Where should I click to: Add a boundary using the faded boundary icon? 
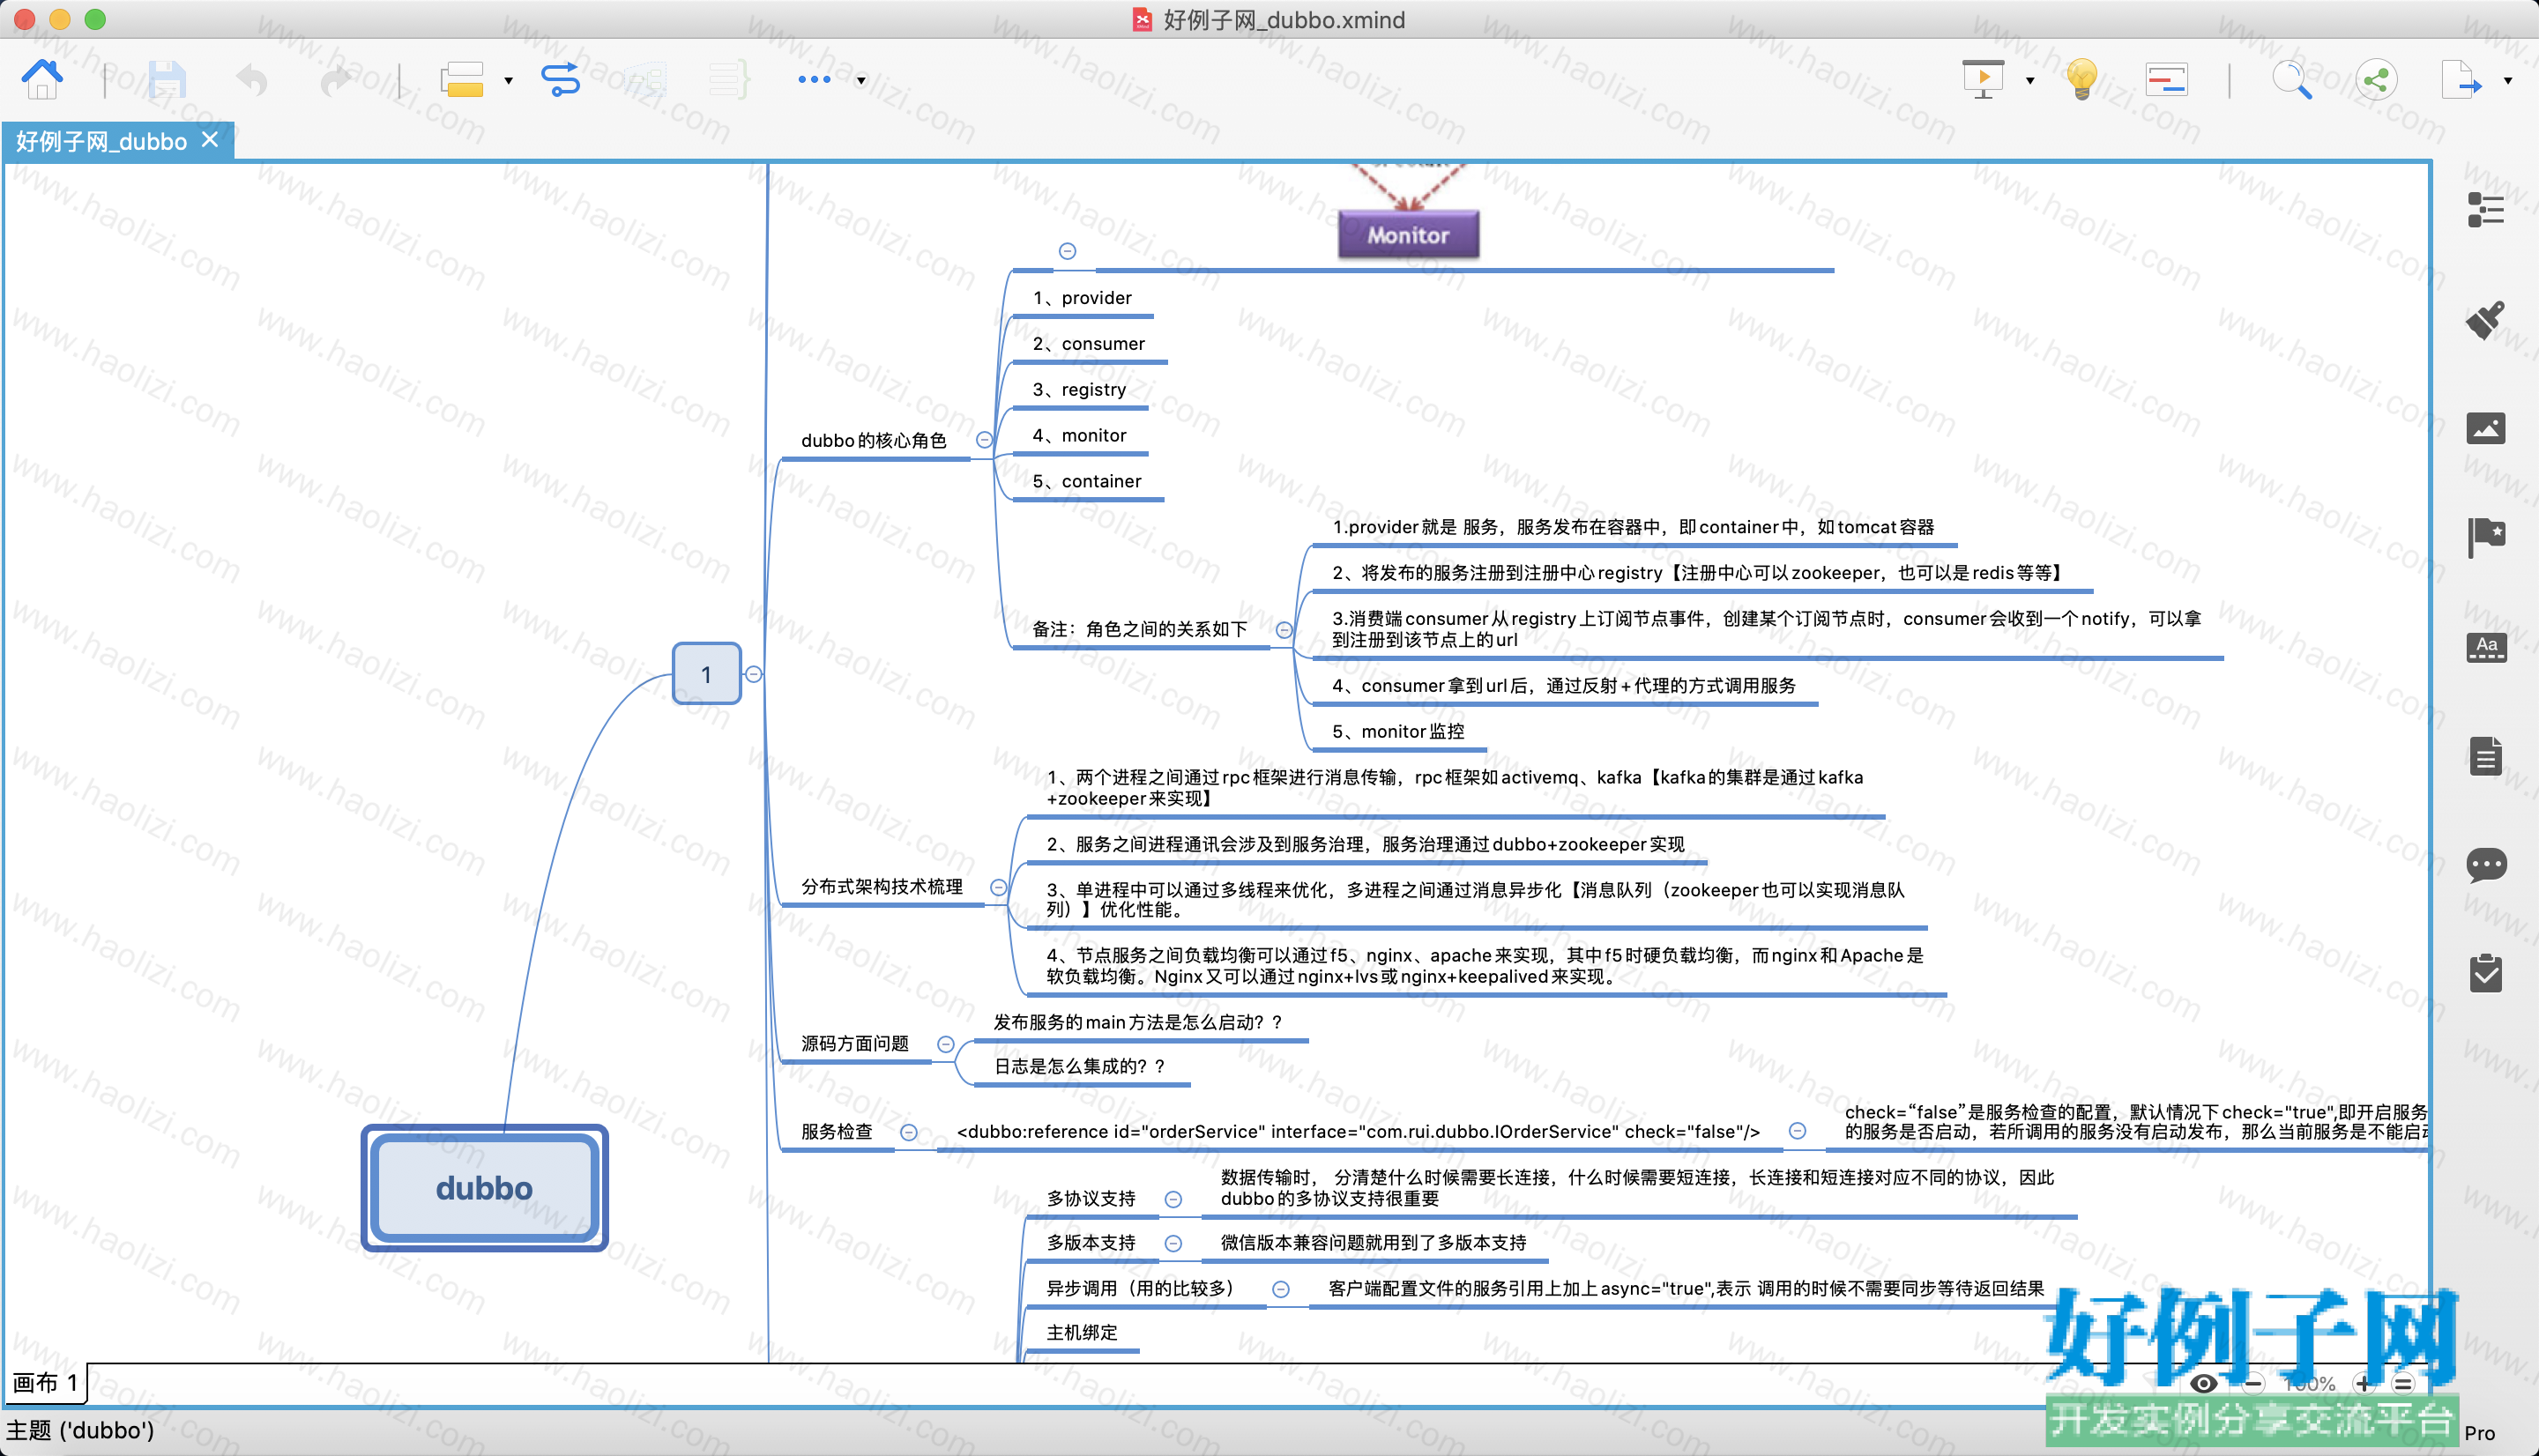tap(645, 79)
